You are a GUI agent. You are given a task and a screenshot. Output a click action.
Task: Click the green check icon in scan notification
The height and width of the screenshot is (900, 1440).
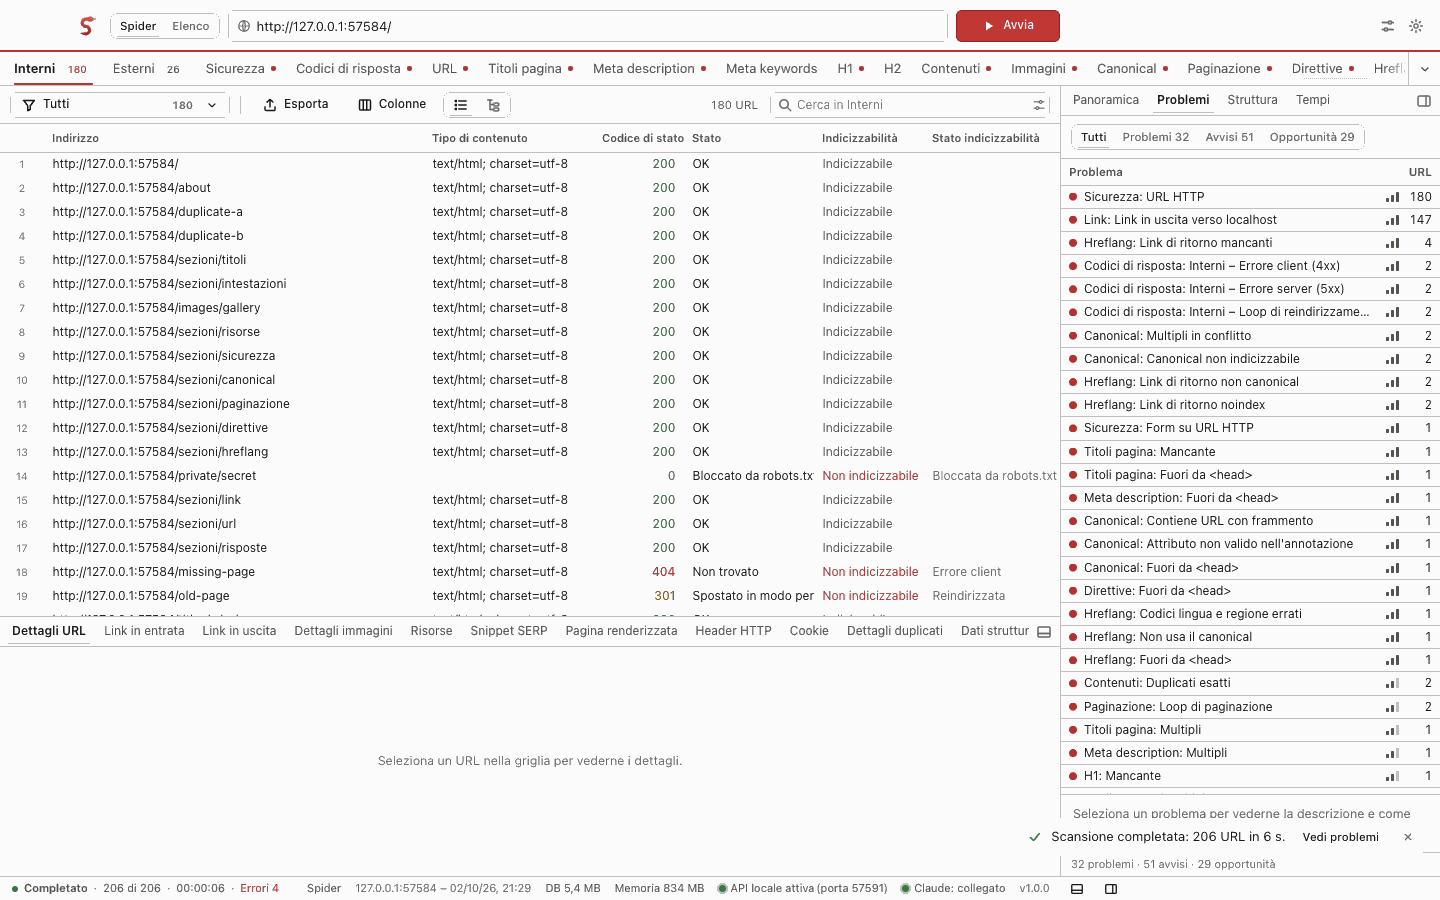(x=1035, y=837)
